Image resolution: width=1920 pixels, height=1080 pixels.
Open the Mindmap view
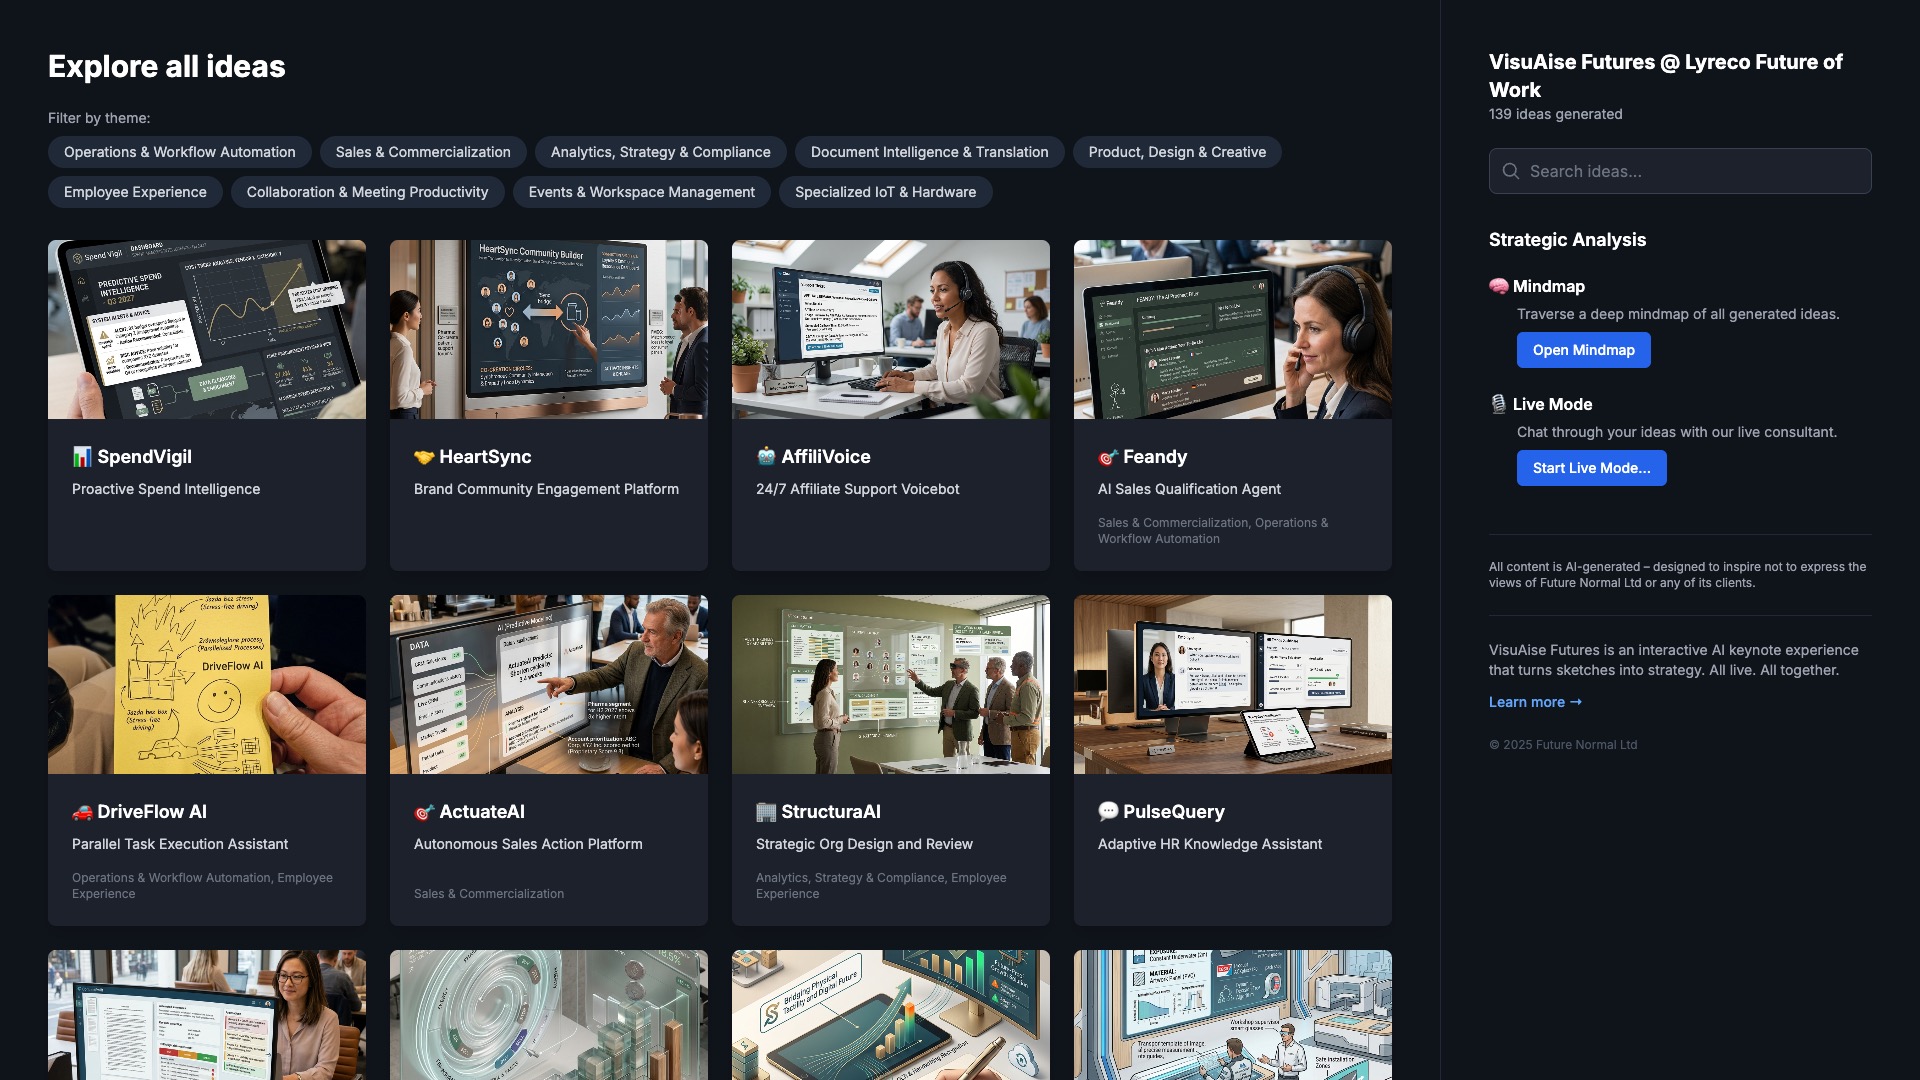(x=1584, y=350)
